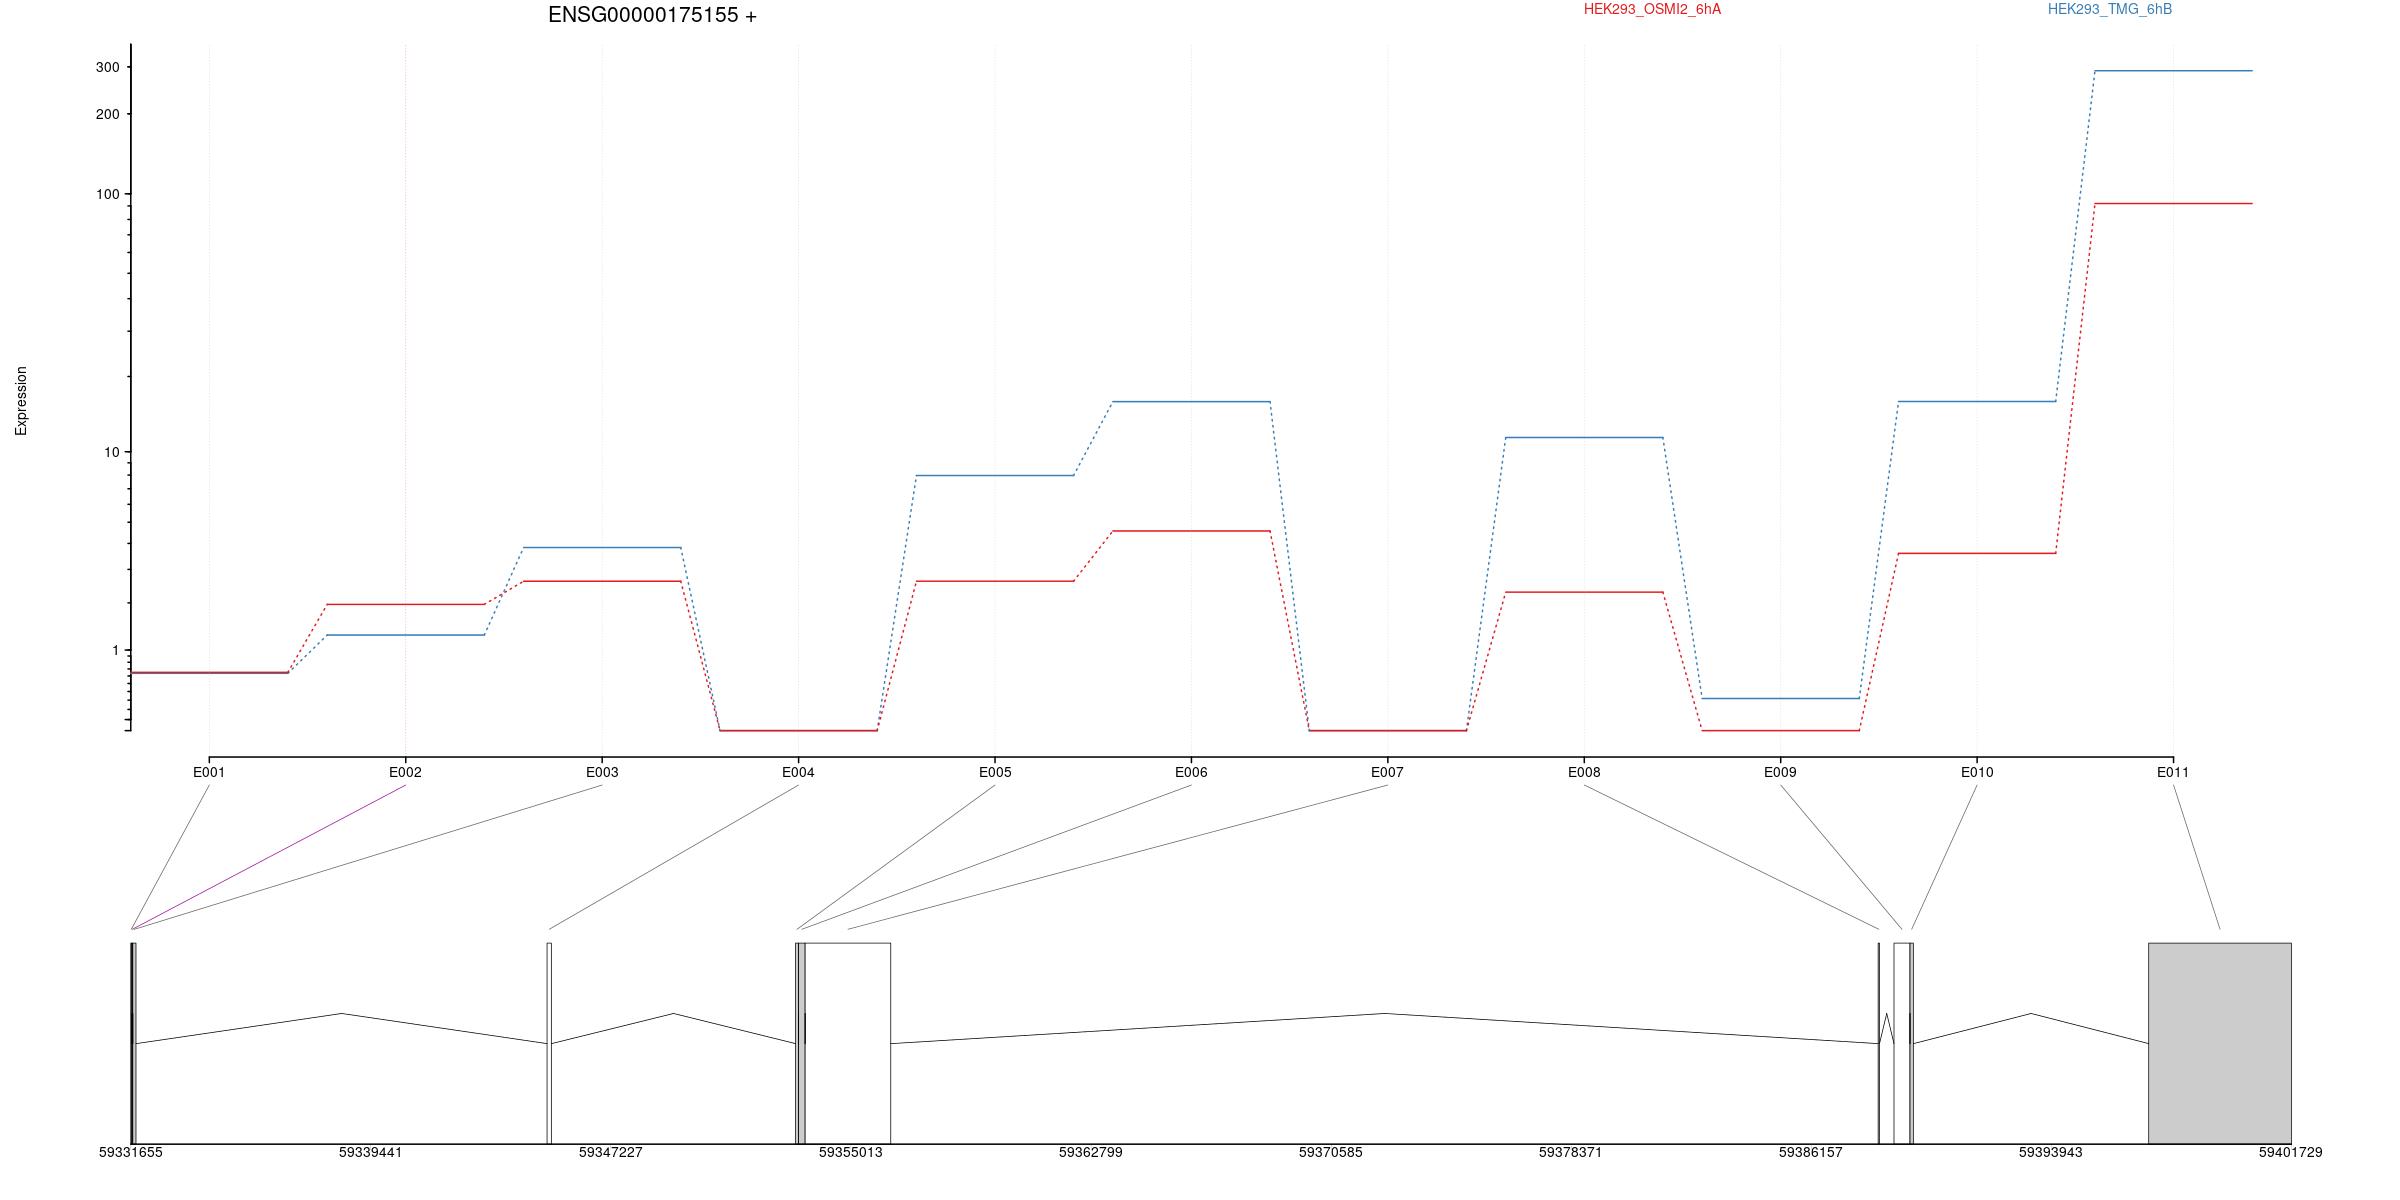Click the large white exon box near 59355013
Image resolution: width=2400 pixels, height=1200 pixels.
848,1043
